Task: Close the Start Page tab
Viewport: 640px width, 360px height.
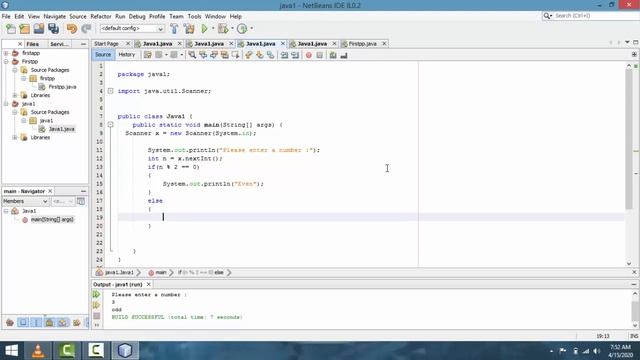Action: (128, 44)
